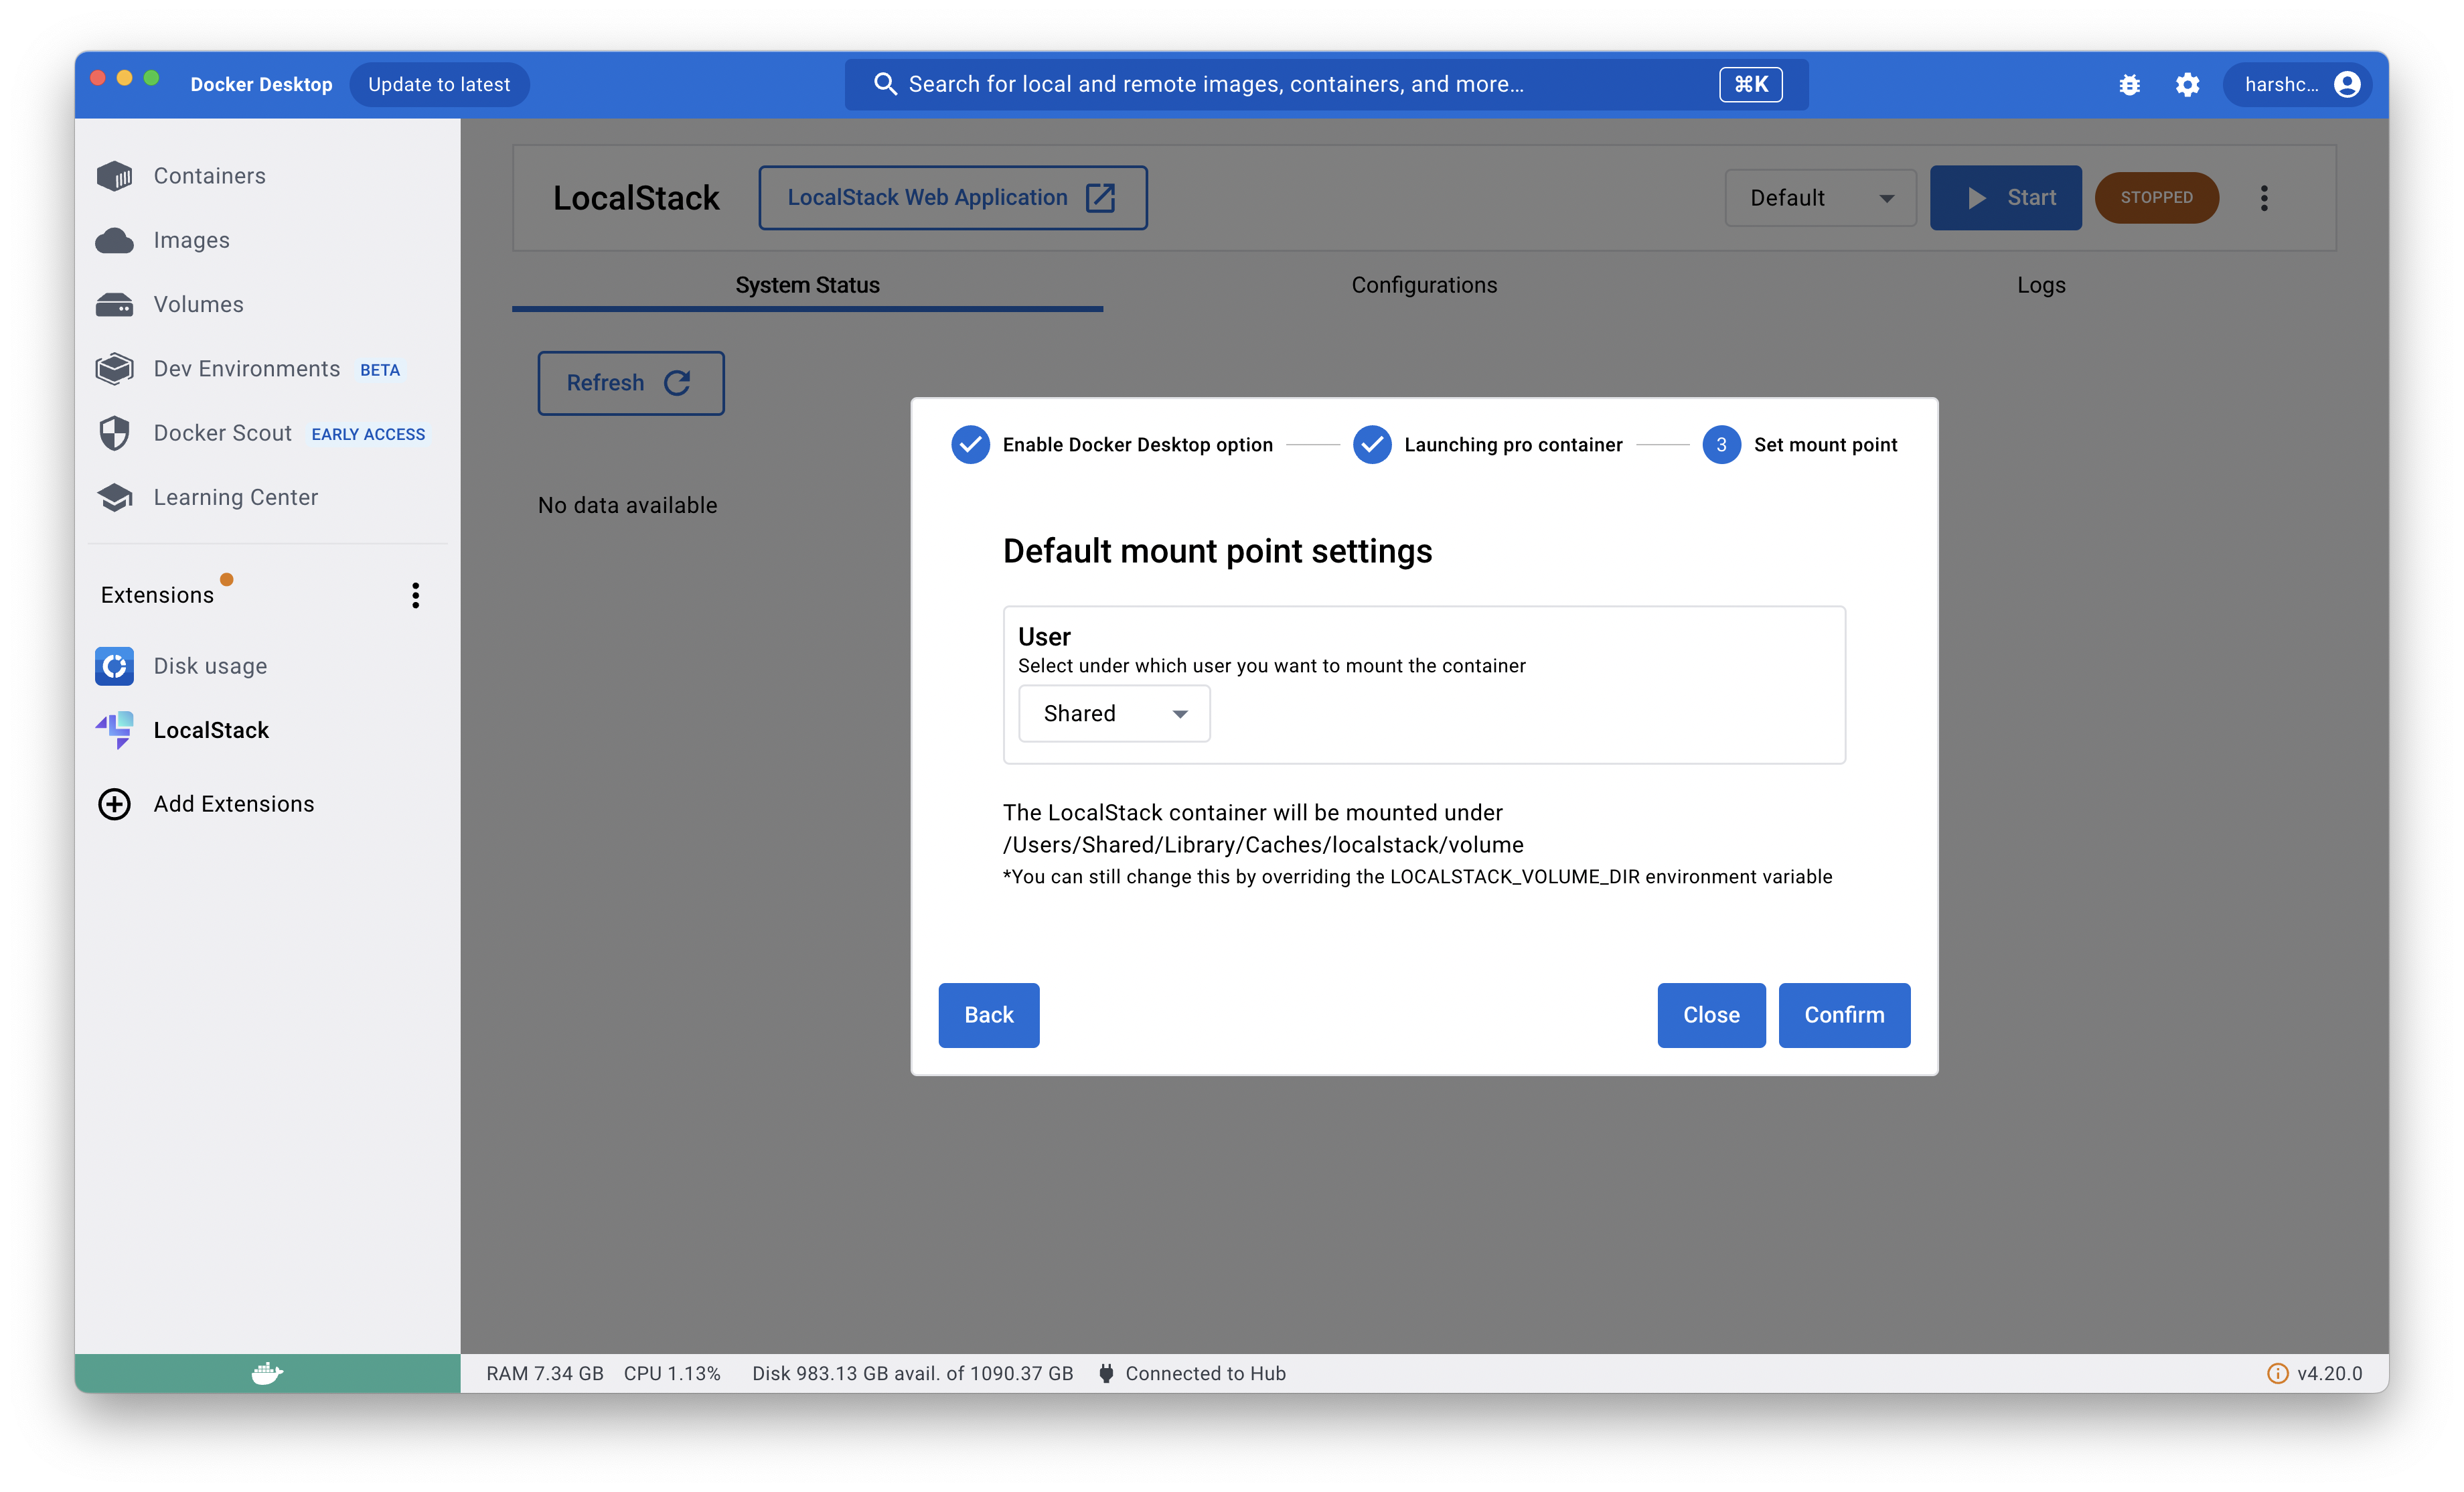Switch to the Logs tab

(x=2040, y=285)
